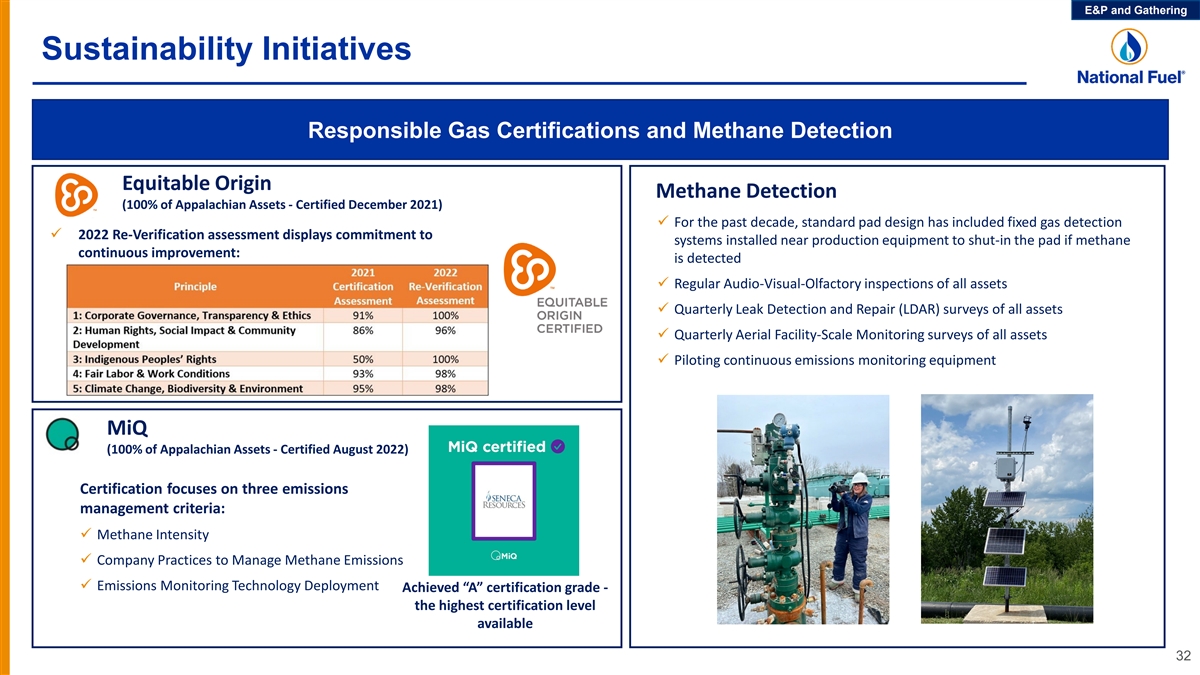Click the Sustainability Initiatives slide title

point(226,48)
